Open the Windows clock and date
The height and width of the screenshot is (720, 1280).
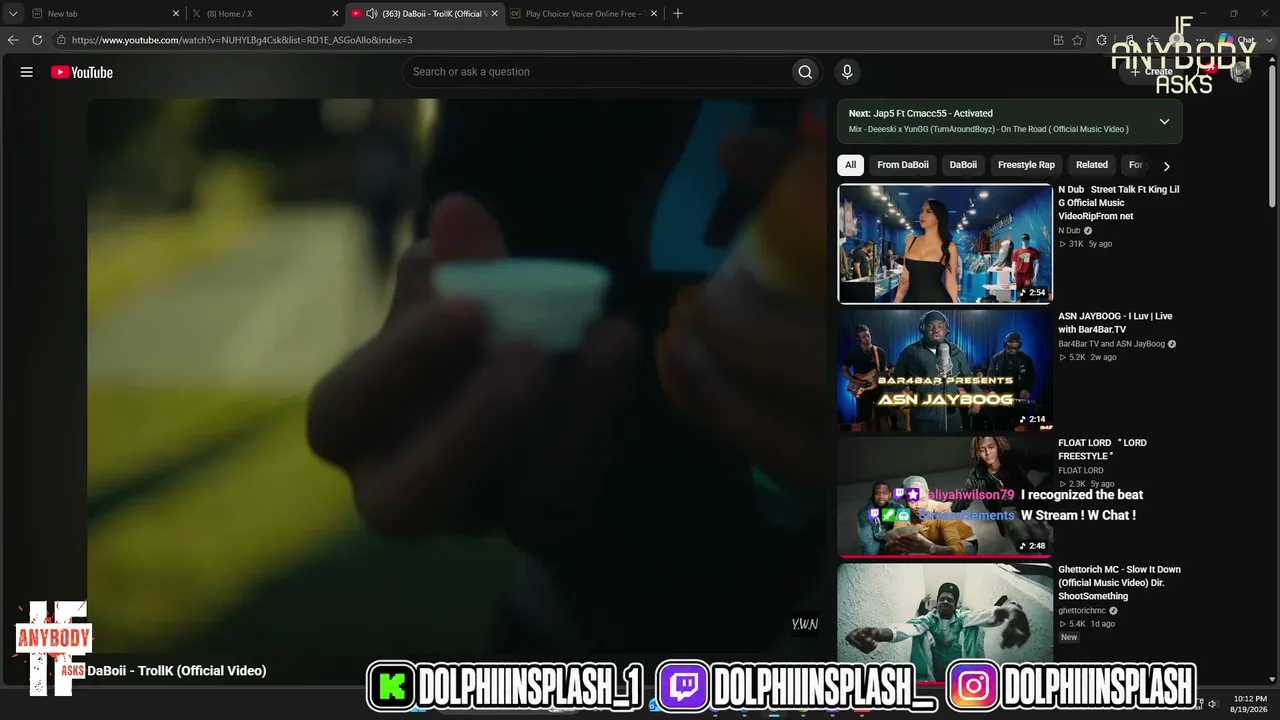(x=1250, y=704)
